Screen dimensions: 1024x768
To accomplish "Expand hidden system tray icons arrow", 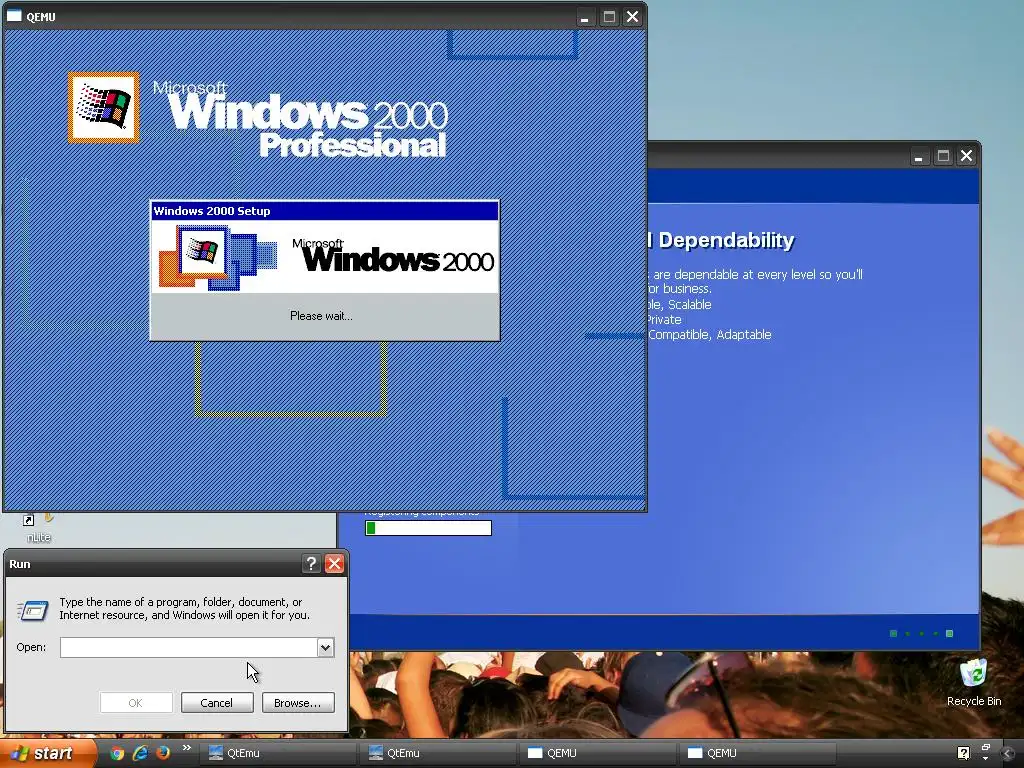I will pos(1008,754).
